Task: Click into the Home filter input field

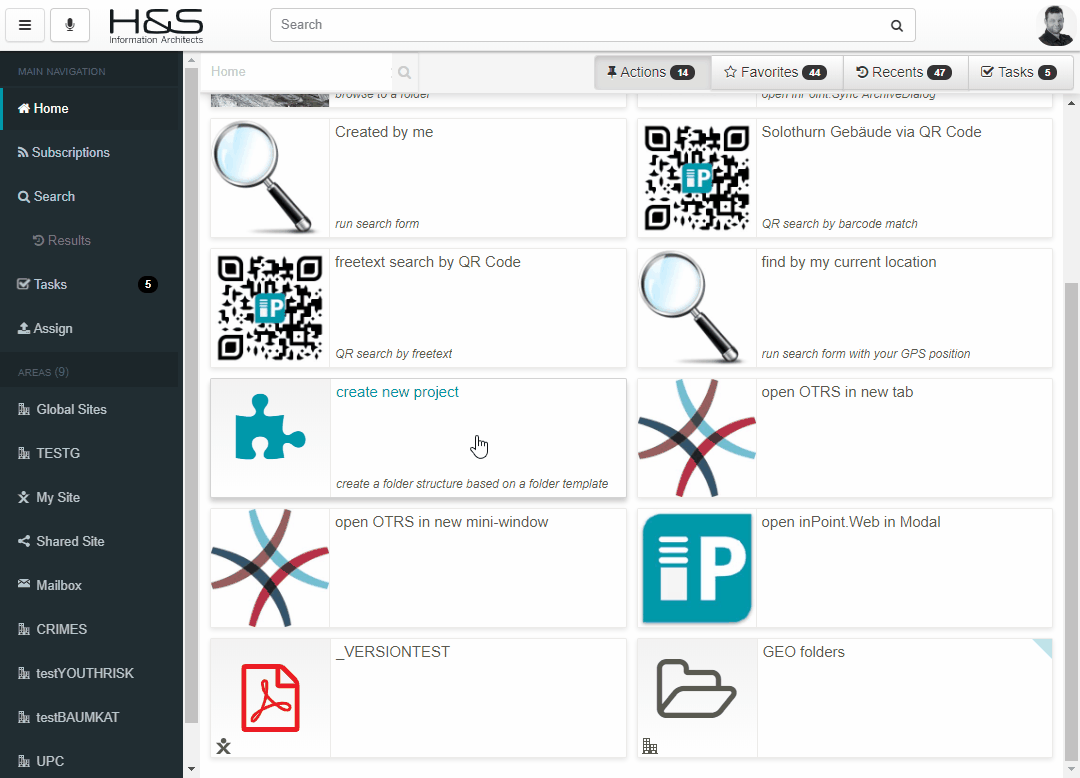Action: point(298,72)
